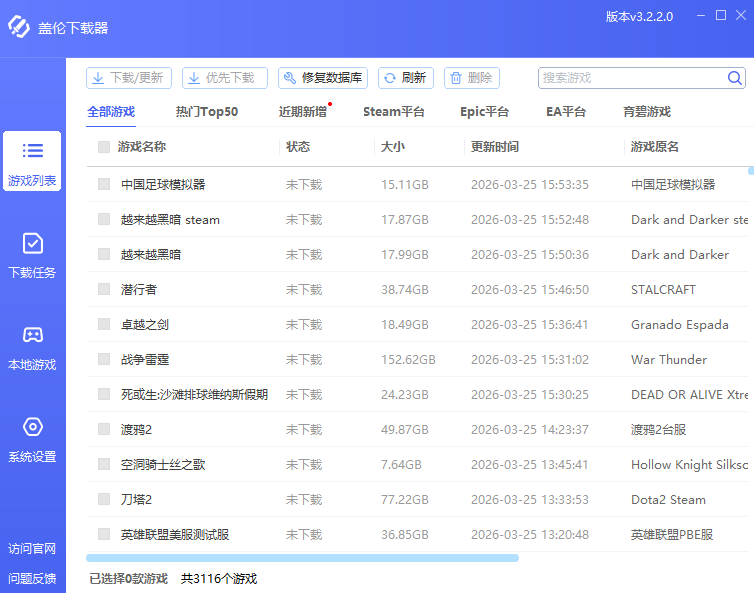Check the box for 潜行者
754x593 pixels.
(104, 289)
